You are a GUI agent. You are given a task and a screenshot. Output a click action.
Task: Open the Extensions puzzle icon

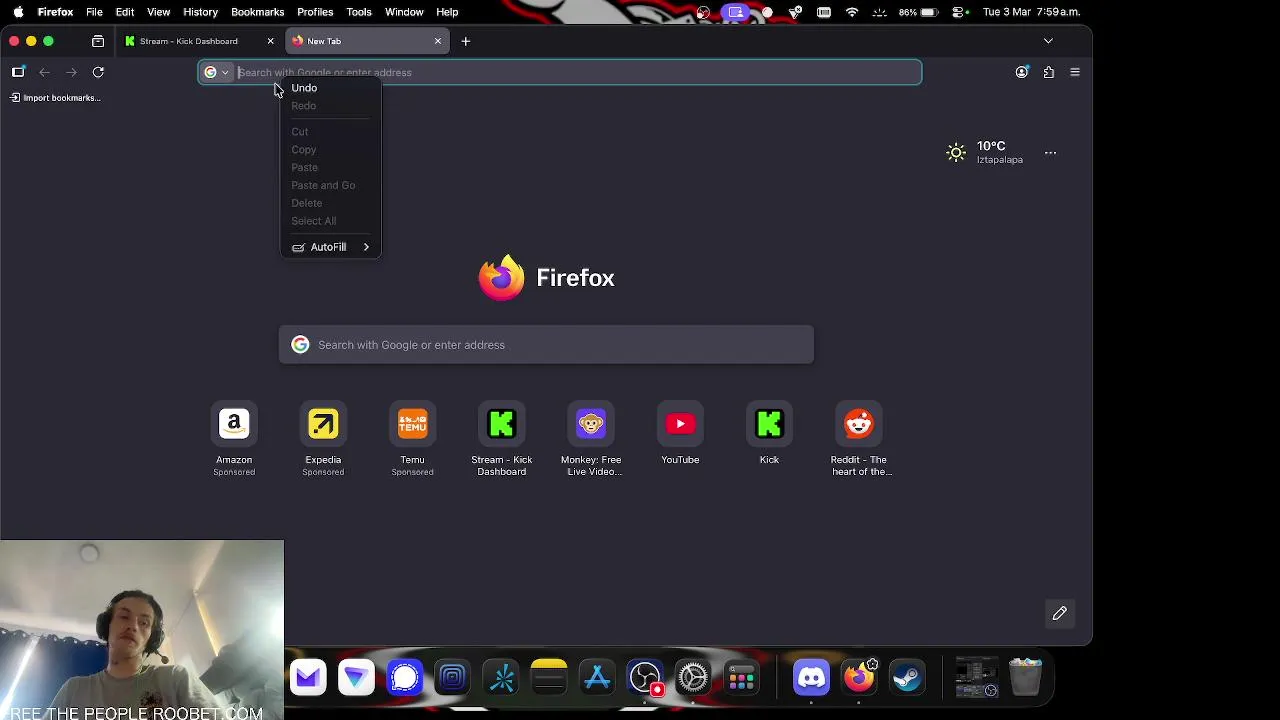click(1048, 72)
